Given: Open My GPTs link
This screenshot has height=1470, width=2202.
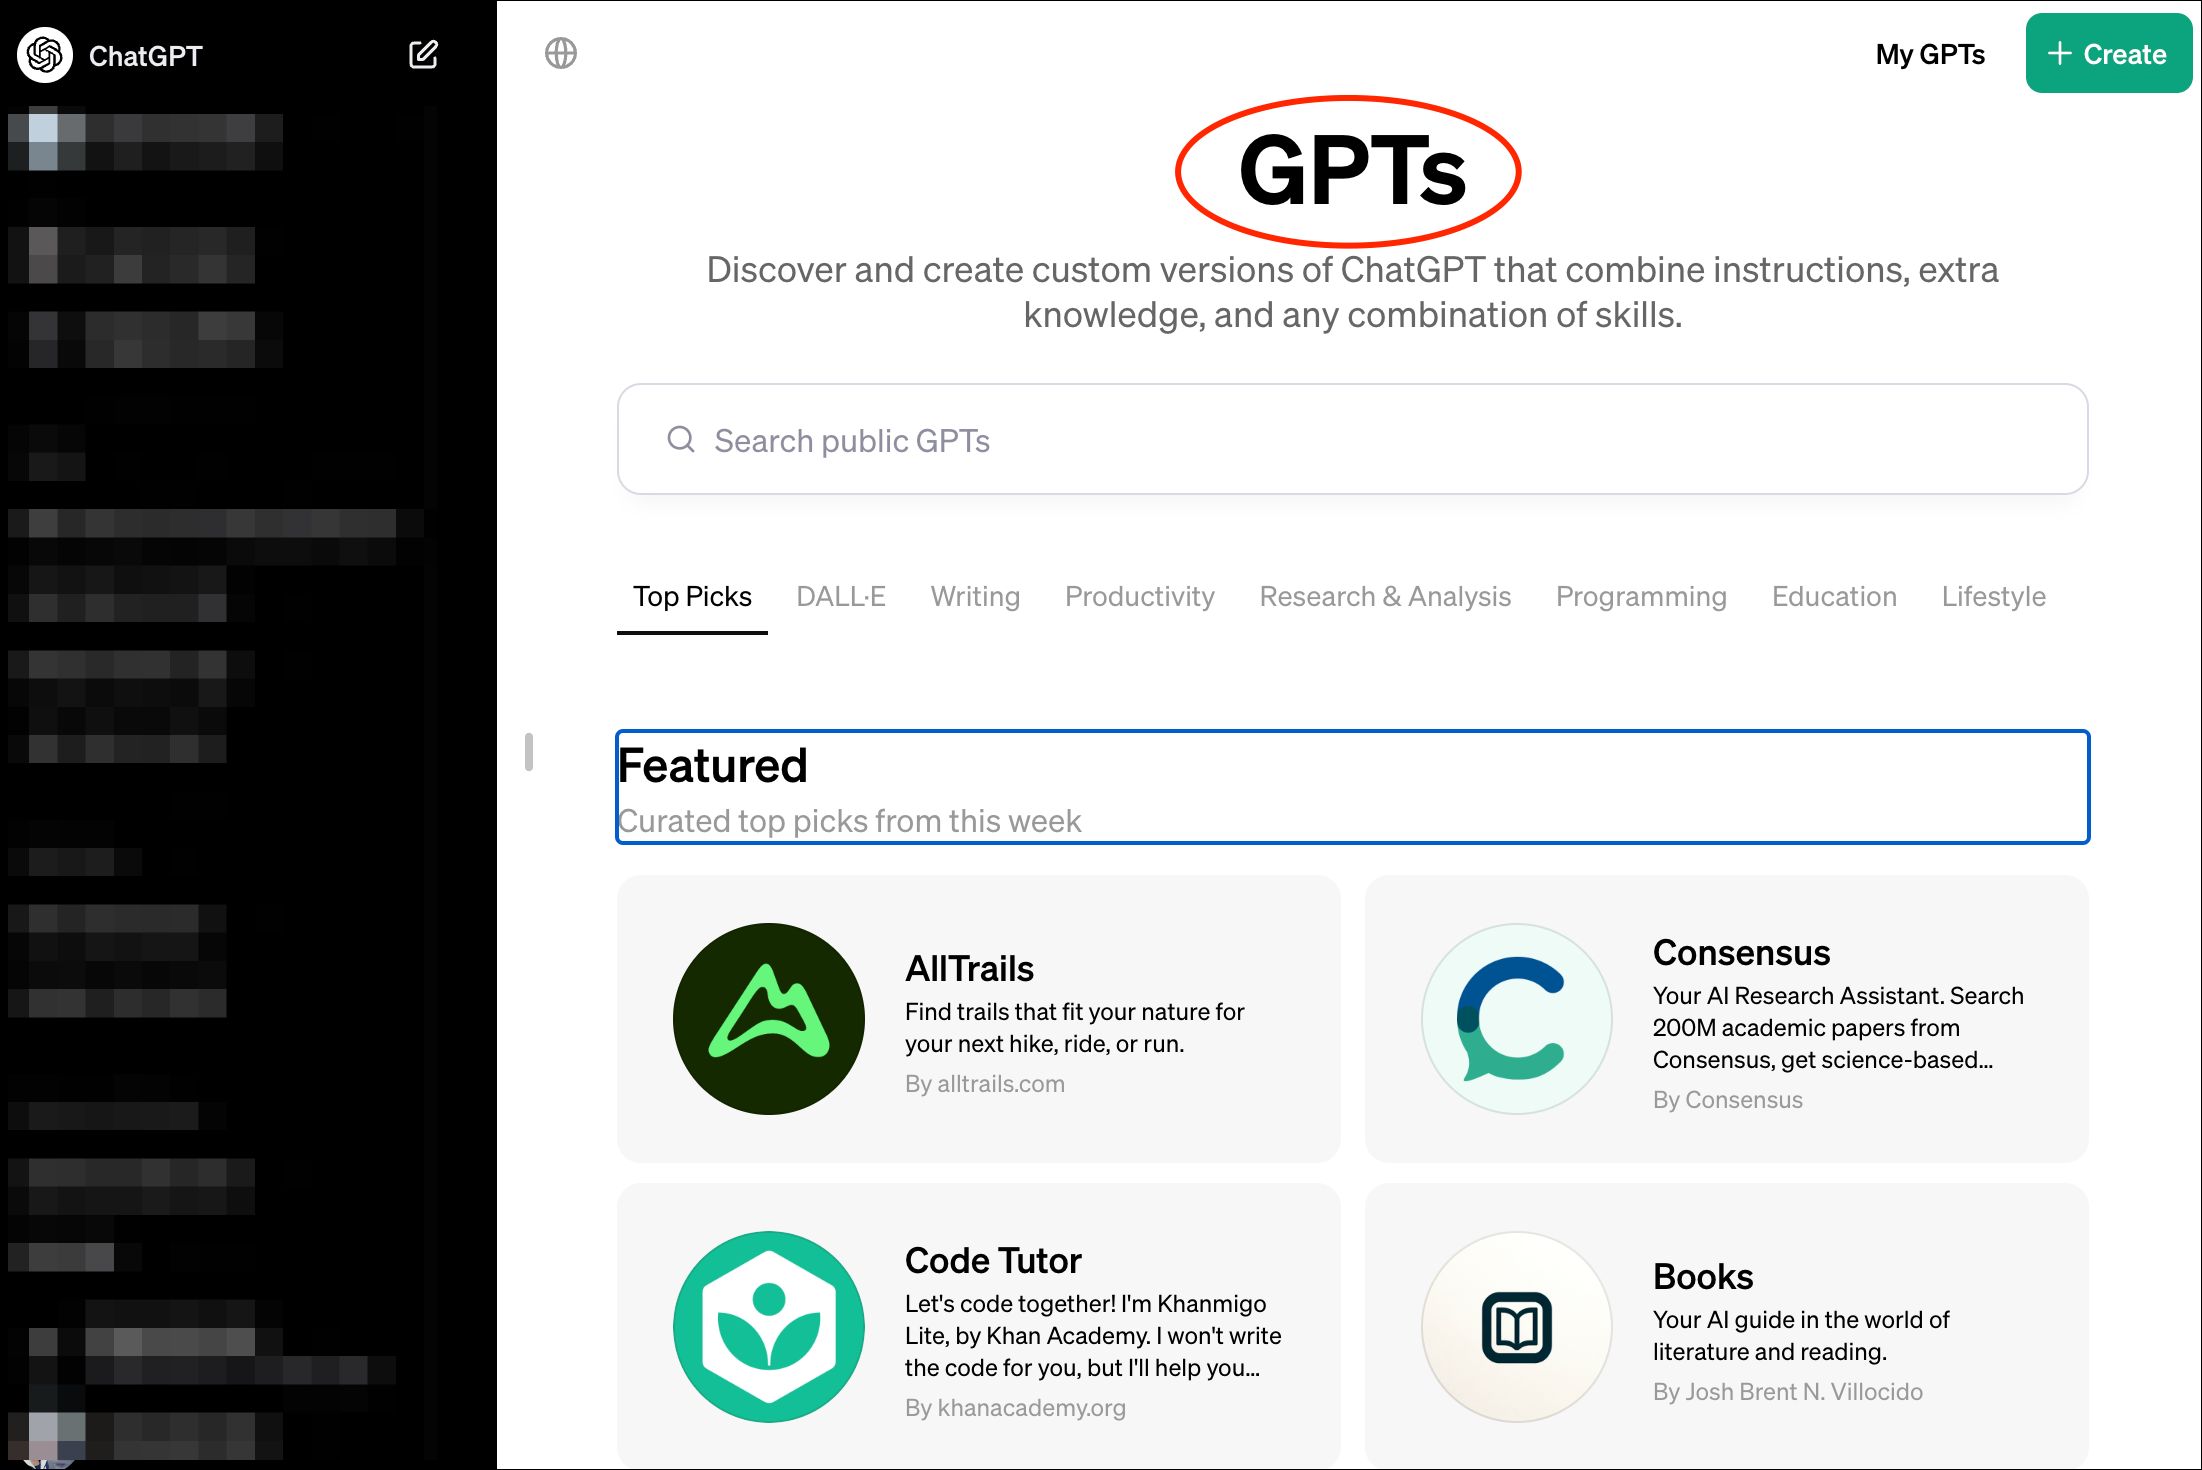Looking at the screenshot, I should pos(1930,54).
